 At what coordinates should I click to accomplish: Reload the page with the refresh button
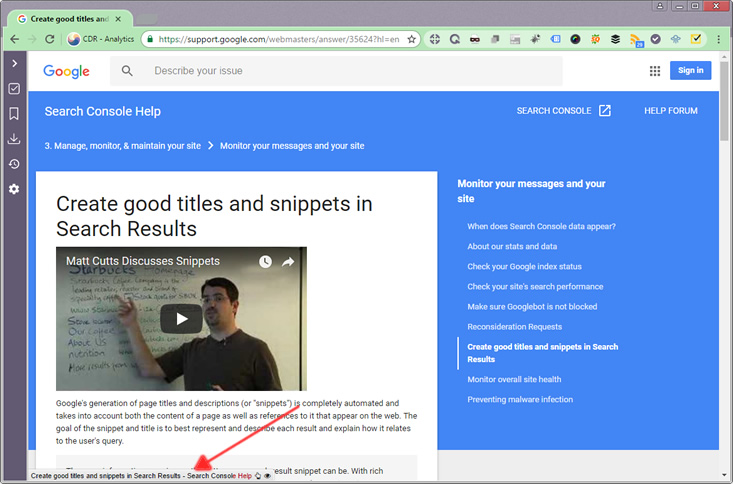coord(50,39)
